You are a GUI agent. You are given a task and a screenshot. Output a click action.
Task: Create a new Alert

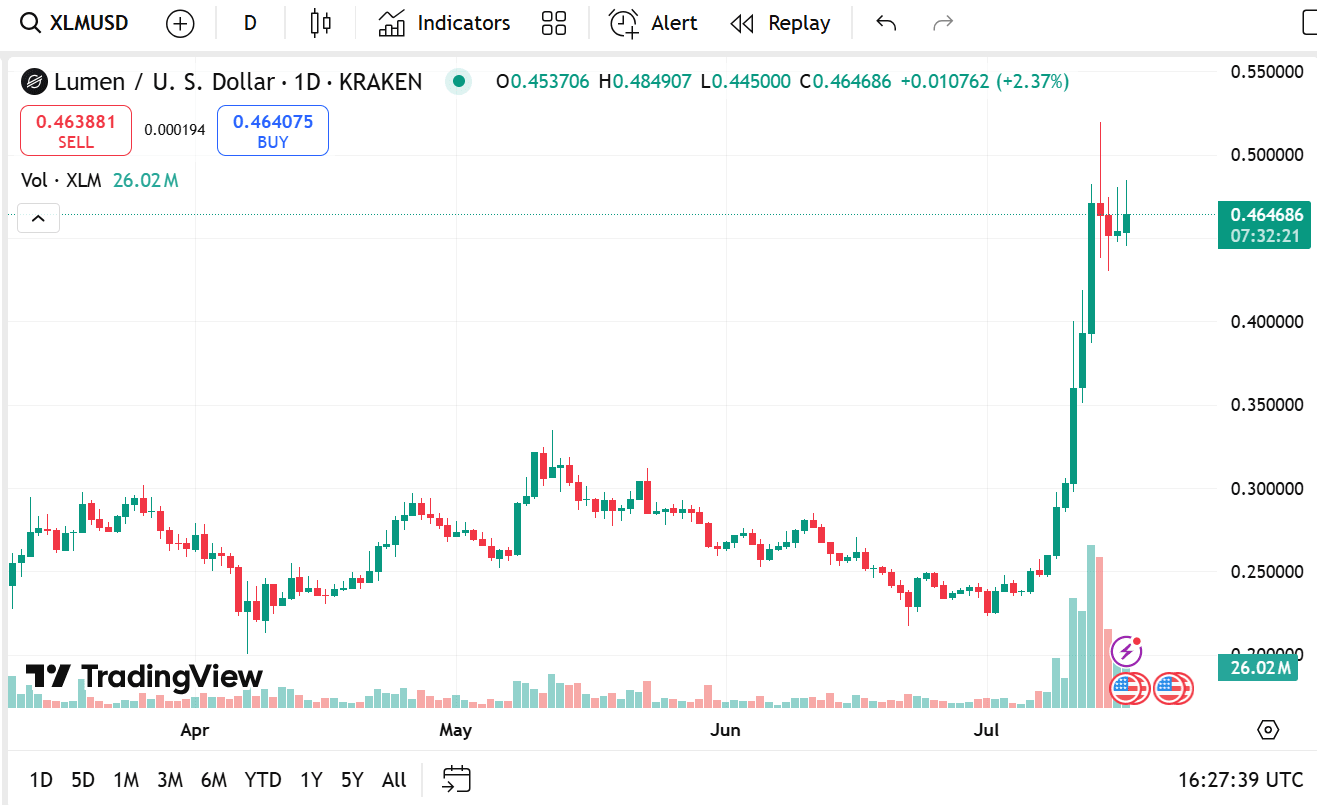pos(653,23)
